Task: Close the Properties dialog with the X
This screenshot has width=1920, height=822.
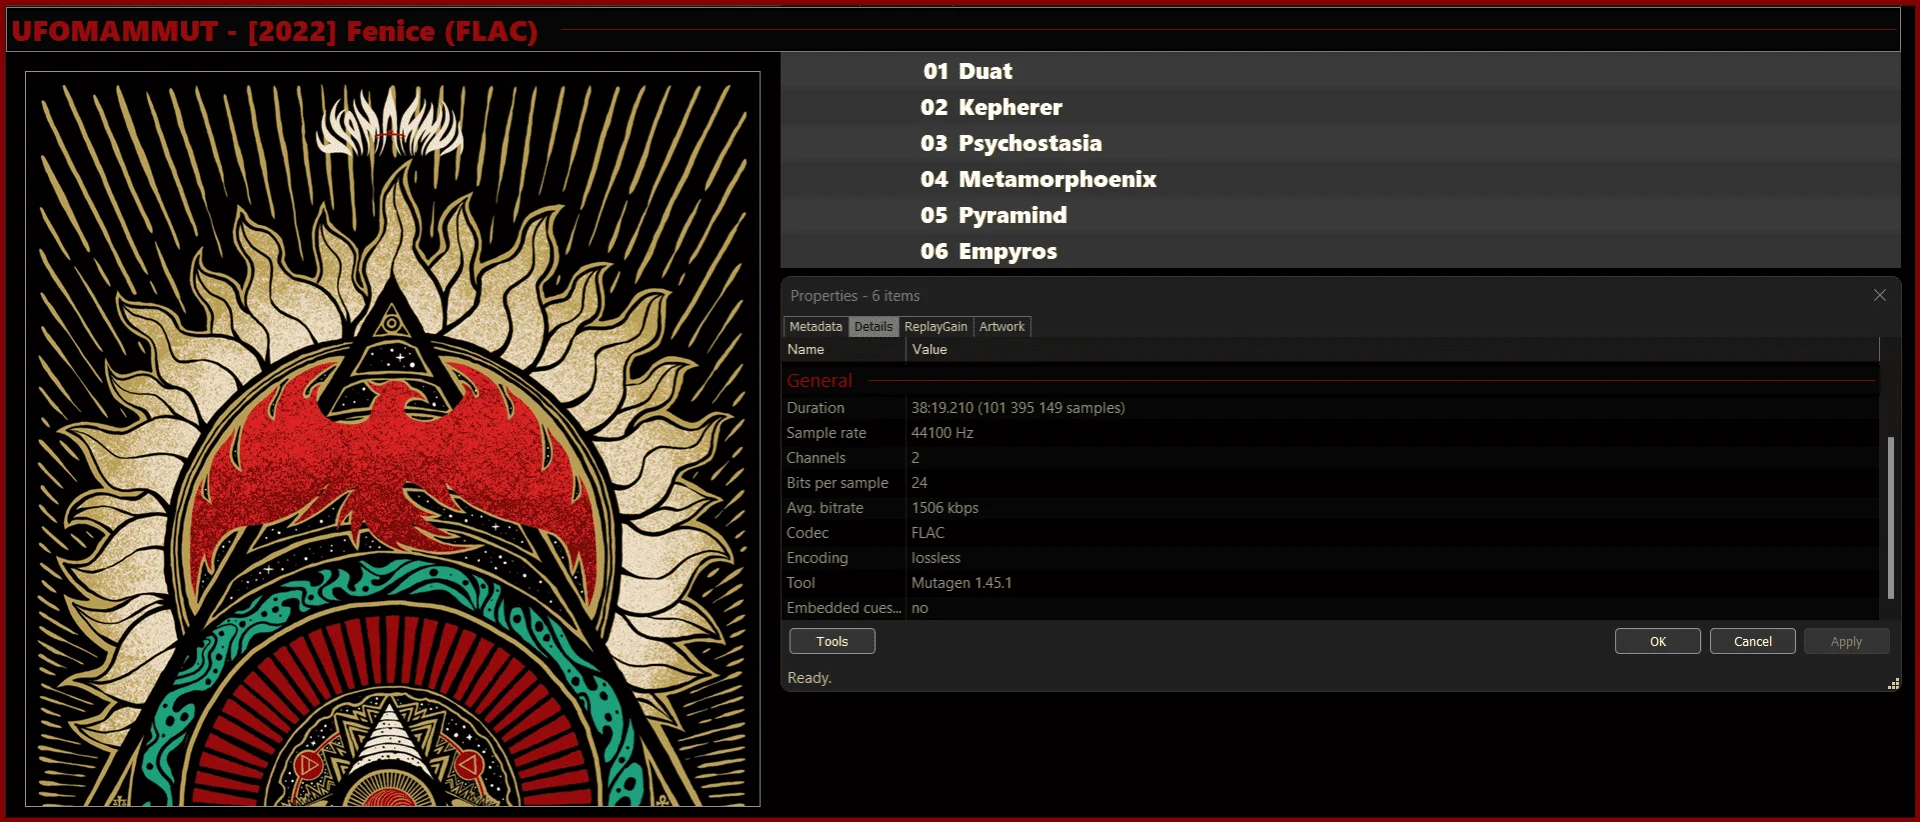Action: coord(1879,295)
